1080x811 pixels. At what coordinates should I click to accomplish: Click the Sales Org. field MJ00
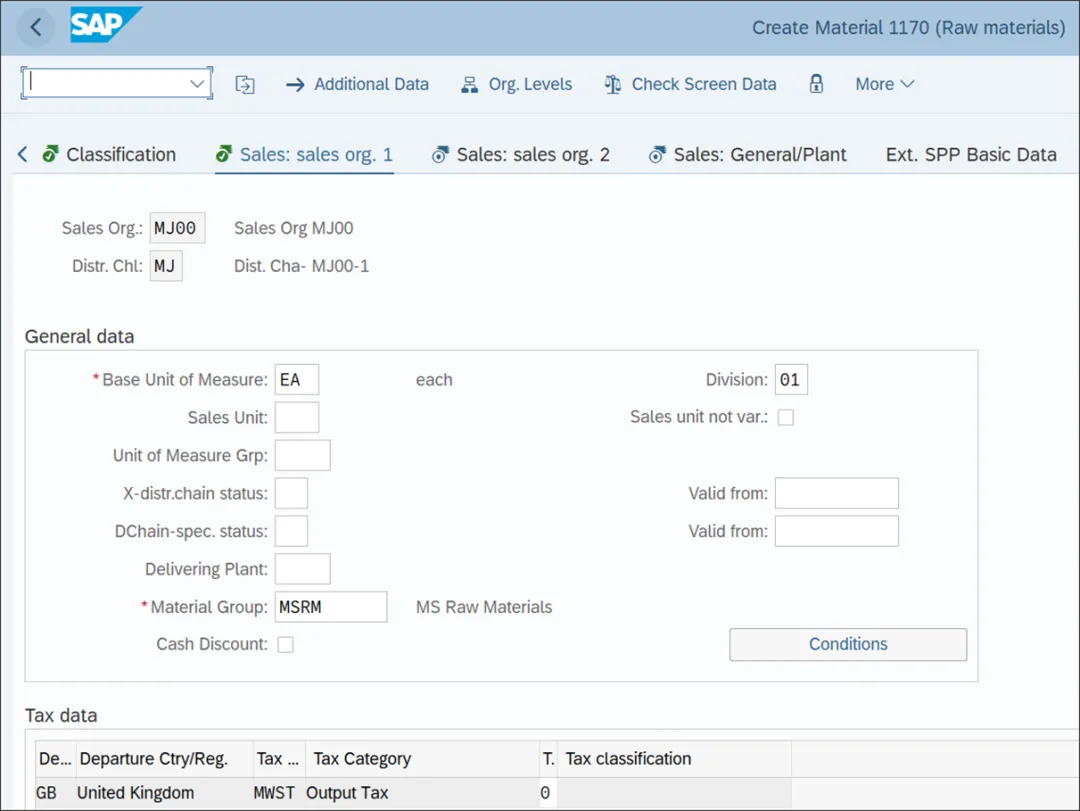177,228
